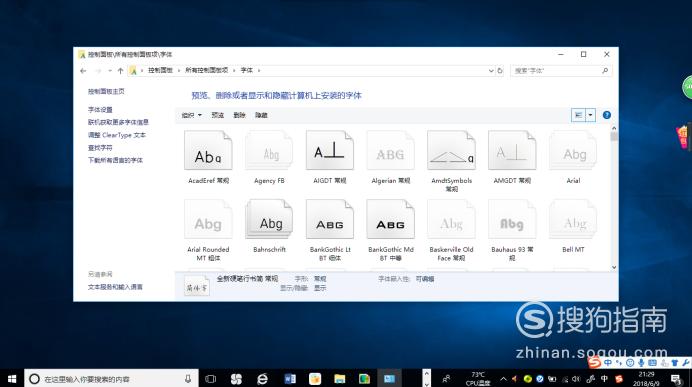This screenshot has height=387, width=692.
Task: Select the Agency FB font
Action: pos(269,158)
